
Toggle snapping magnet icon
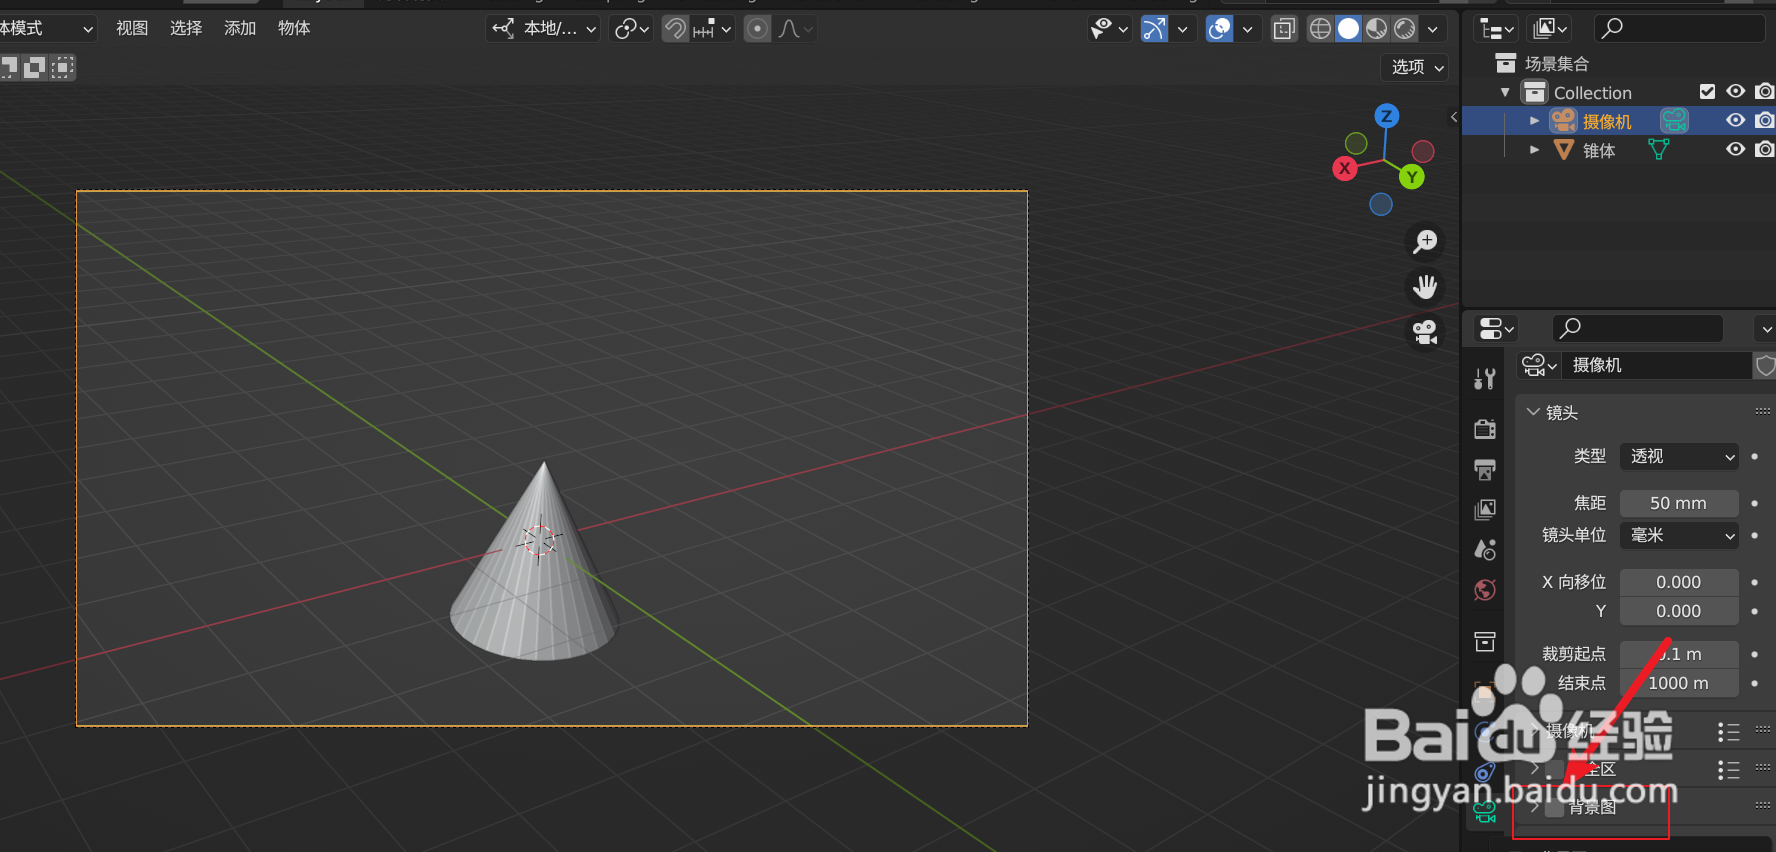(x=676, y=29)
